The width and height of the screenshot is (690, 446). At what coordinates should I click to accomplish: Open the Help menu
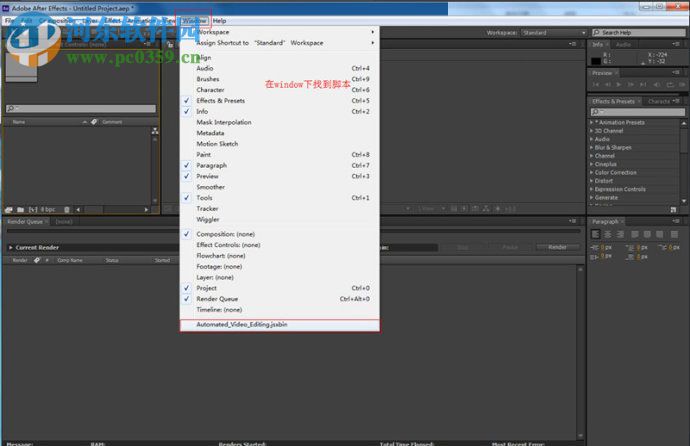tap(219, 21)
